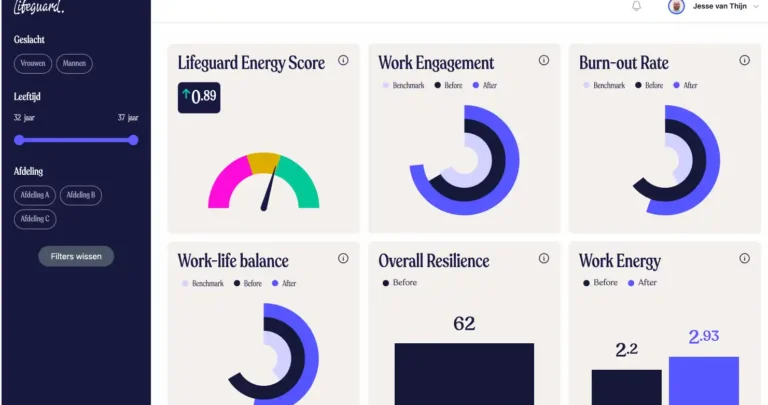
Task: Click Jesse van Thijn's profile avatar
Action: coord(676,6)
